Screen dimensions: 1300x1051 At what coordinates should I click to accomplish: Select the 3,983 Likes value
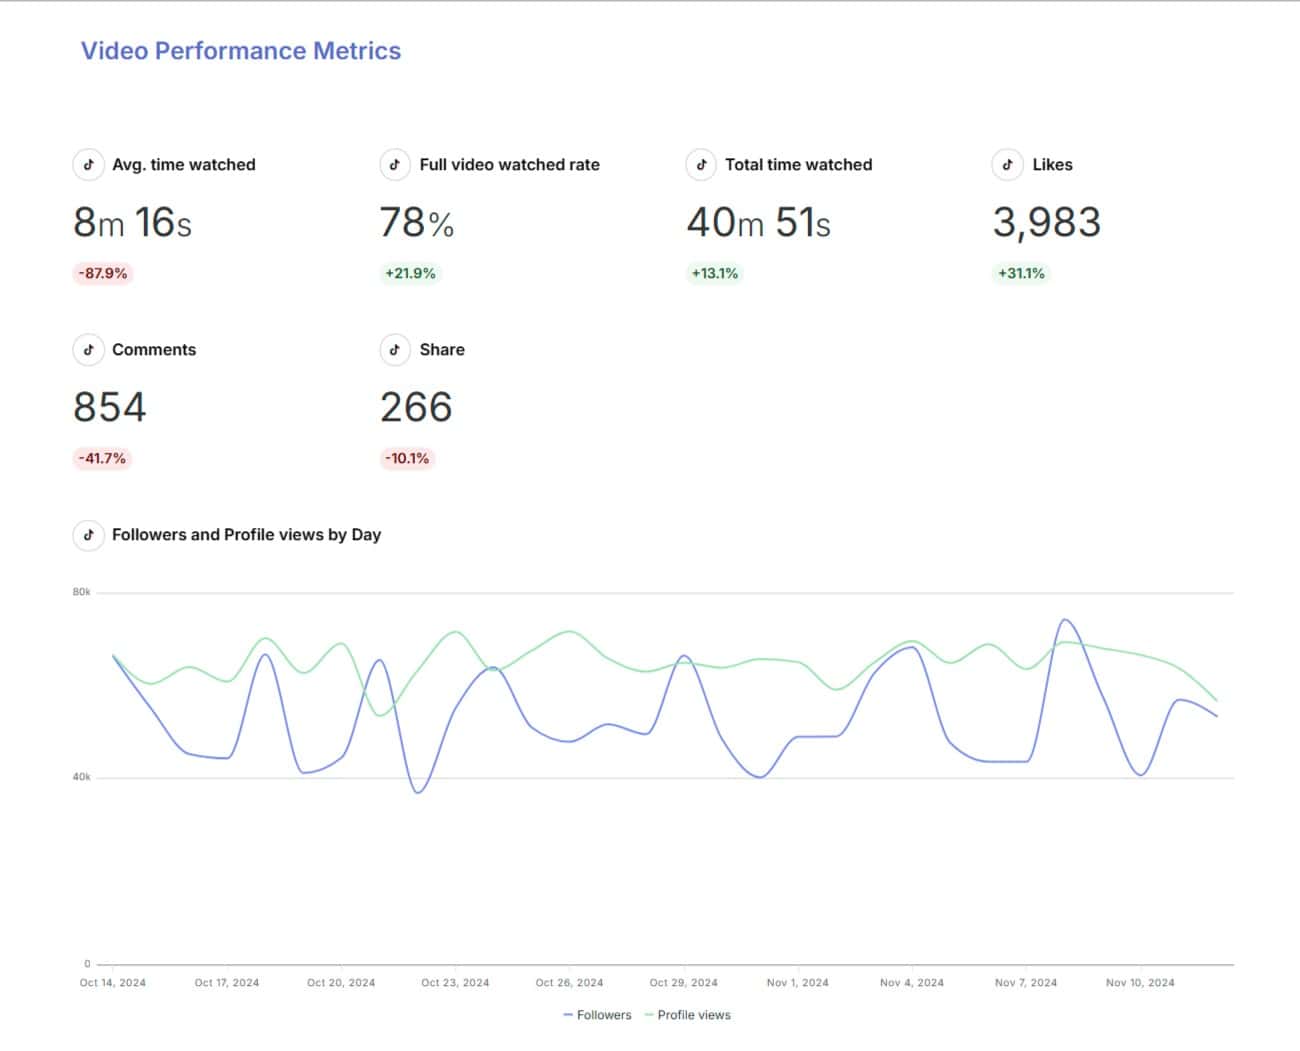1046,221
